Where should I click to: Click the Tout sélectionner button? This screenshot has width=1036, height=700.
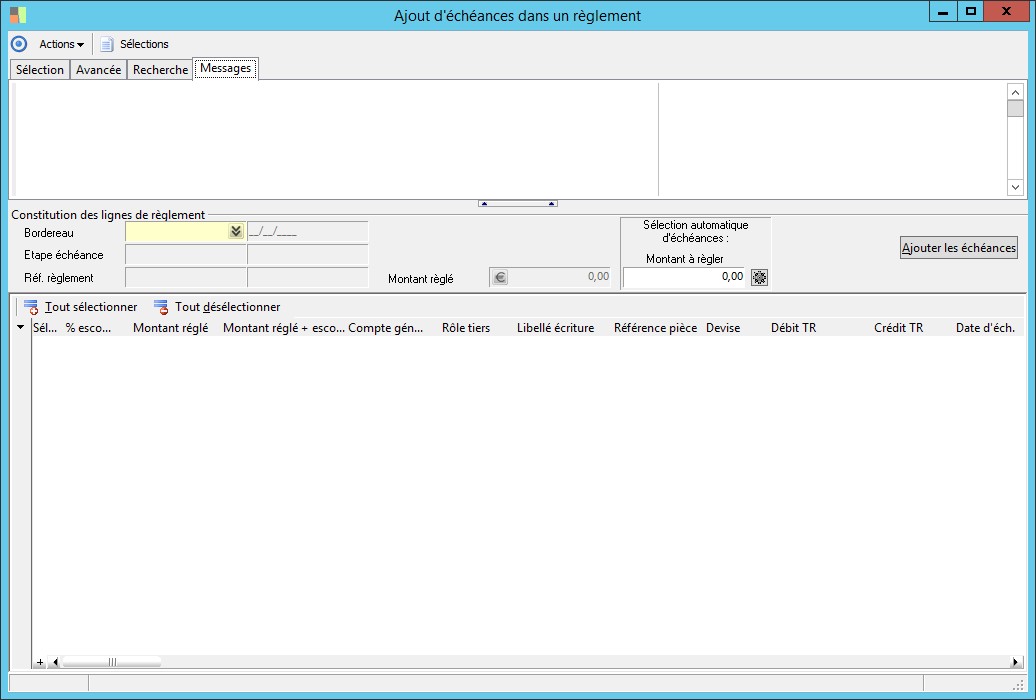click(81, 307)
